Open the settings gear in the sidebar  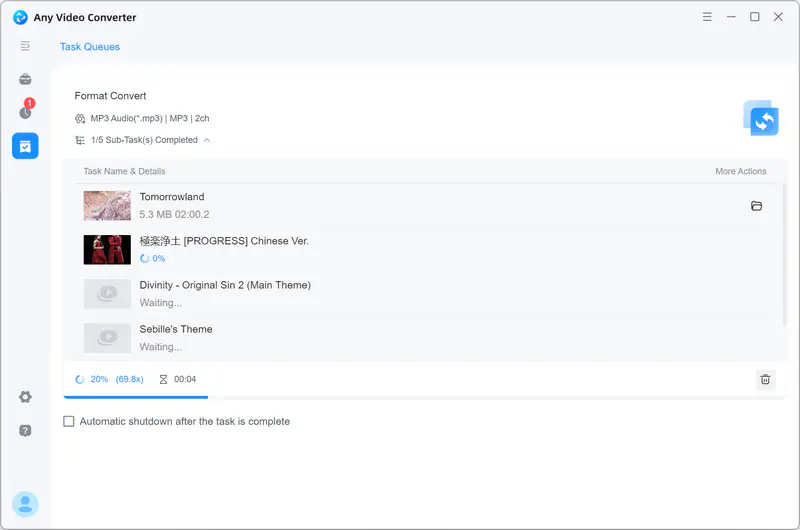click(25, 397)
